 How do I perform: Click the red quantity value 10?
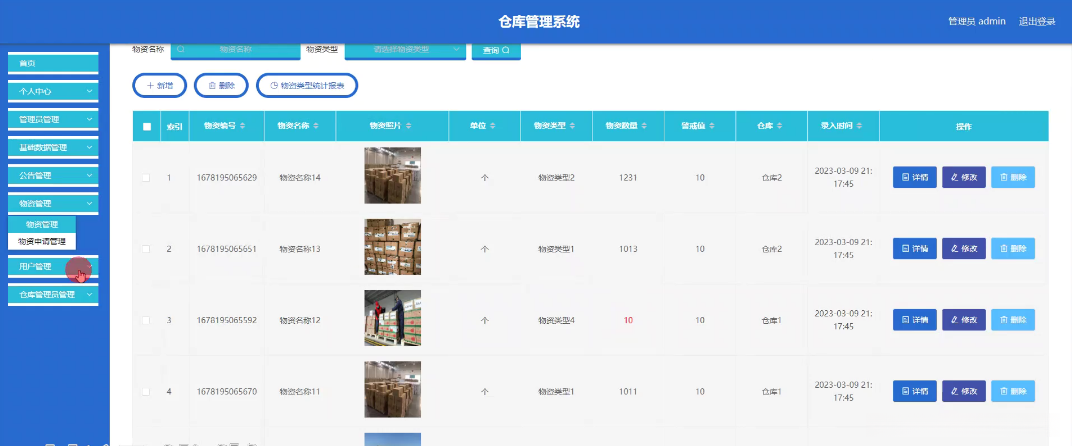pyautogui.click(x=628, y=320)
